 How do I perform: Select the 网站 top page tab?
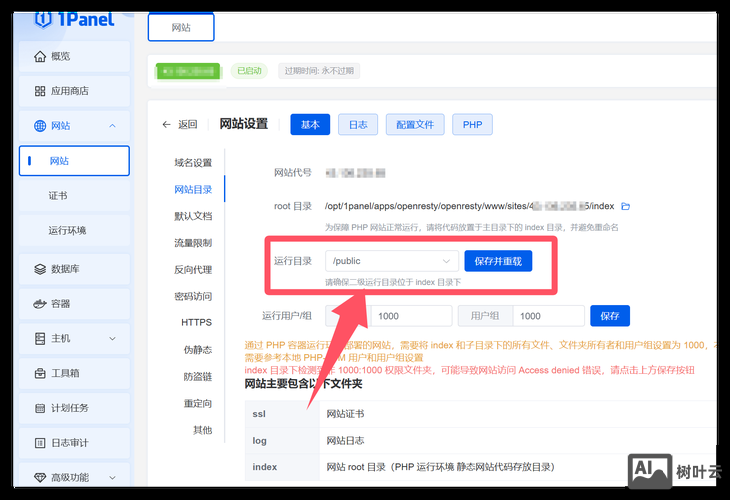coord(181,27)
